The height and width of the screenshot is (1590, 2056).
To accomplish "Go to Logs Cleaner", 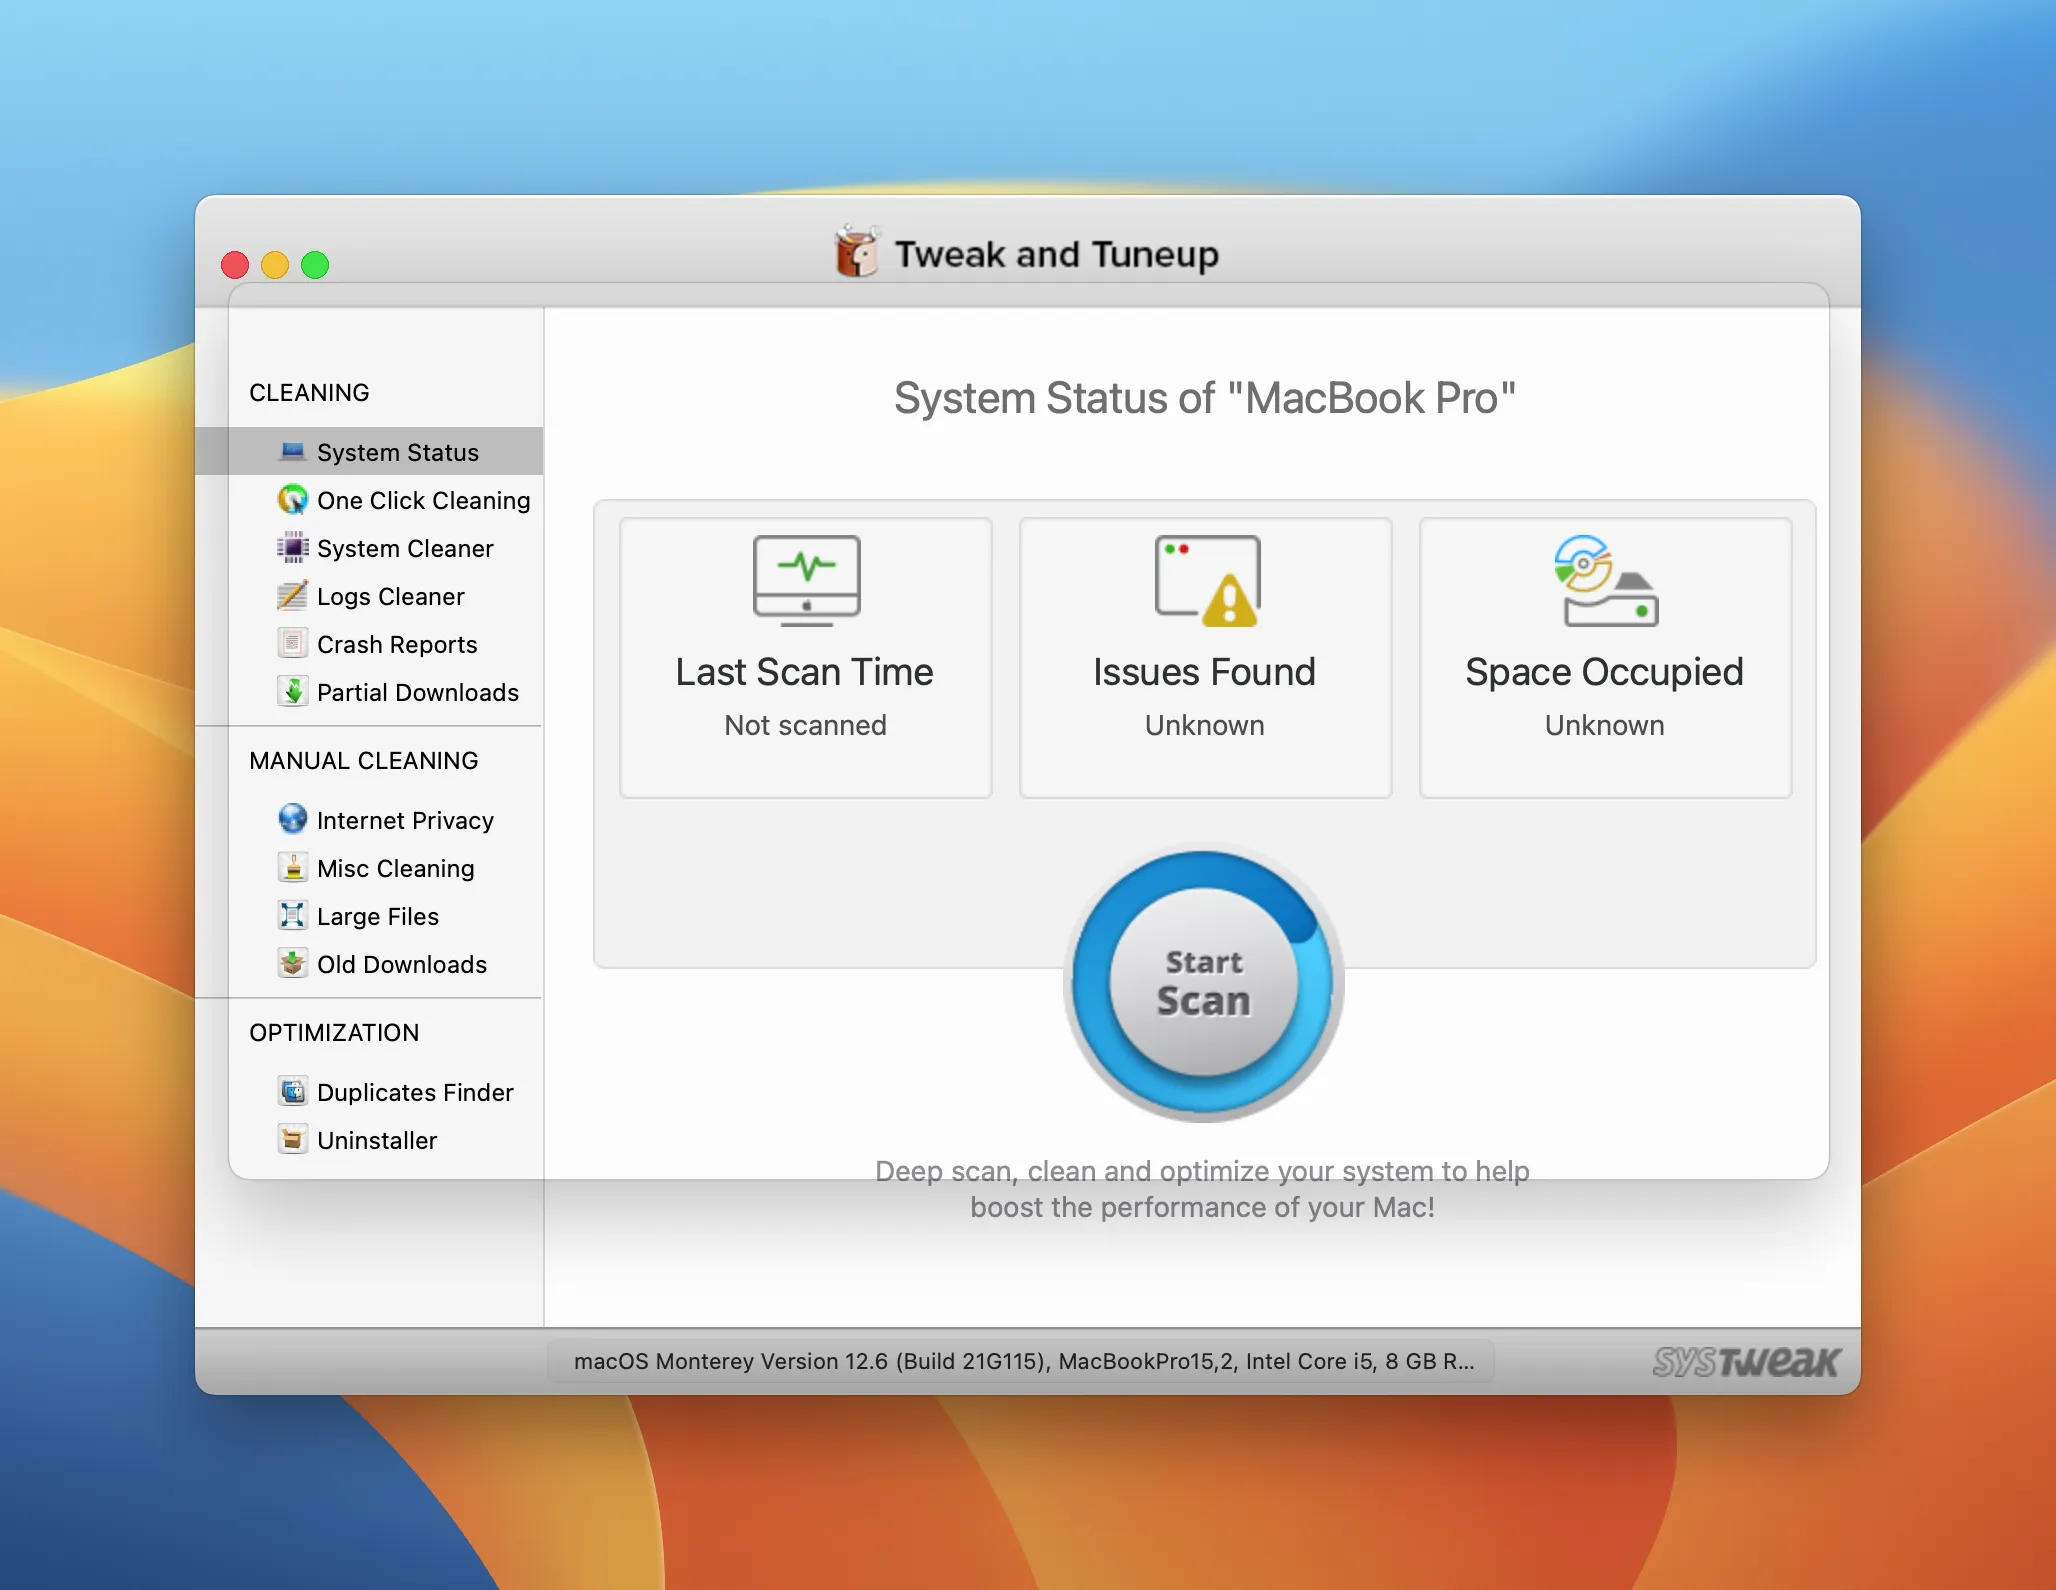I will [x=390, y=597].
